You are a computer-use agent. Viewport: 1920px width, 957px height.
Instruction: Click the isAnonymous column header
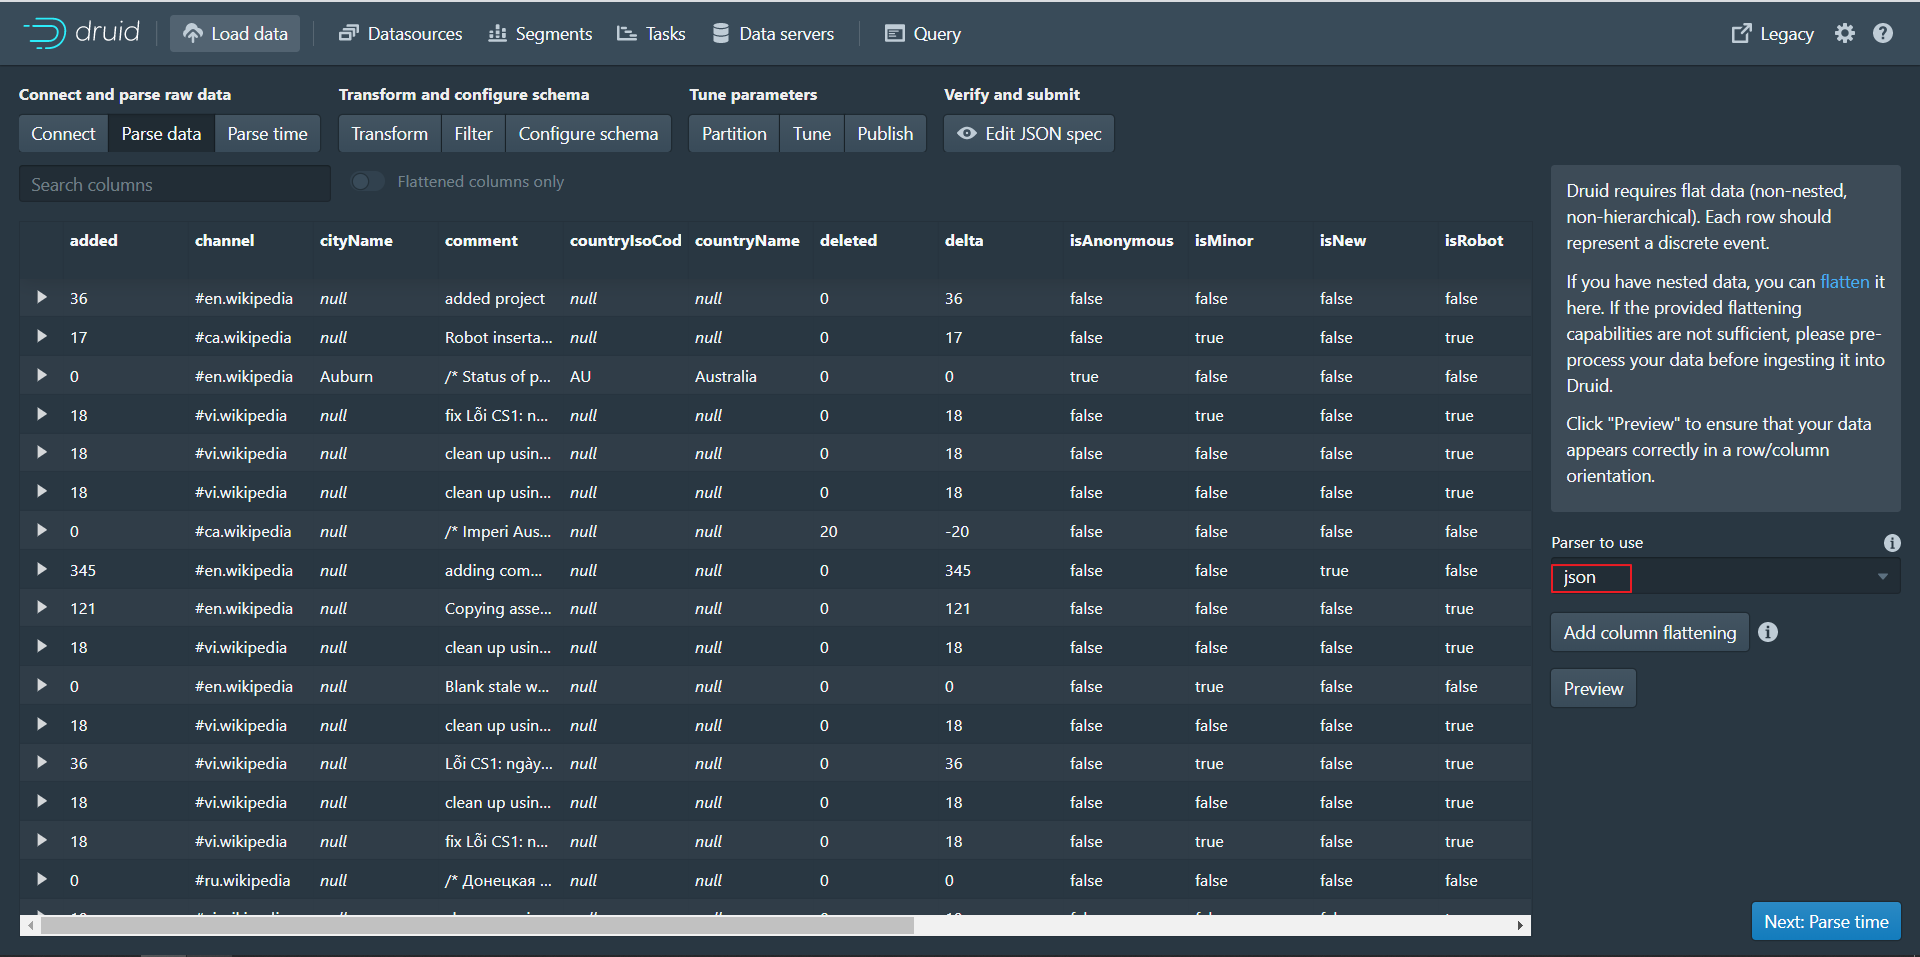click(x=1121, y=240)
